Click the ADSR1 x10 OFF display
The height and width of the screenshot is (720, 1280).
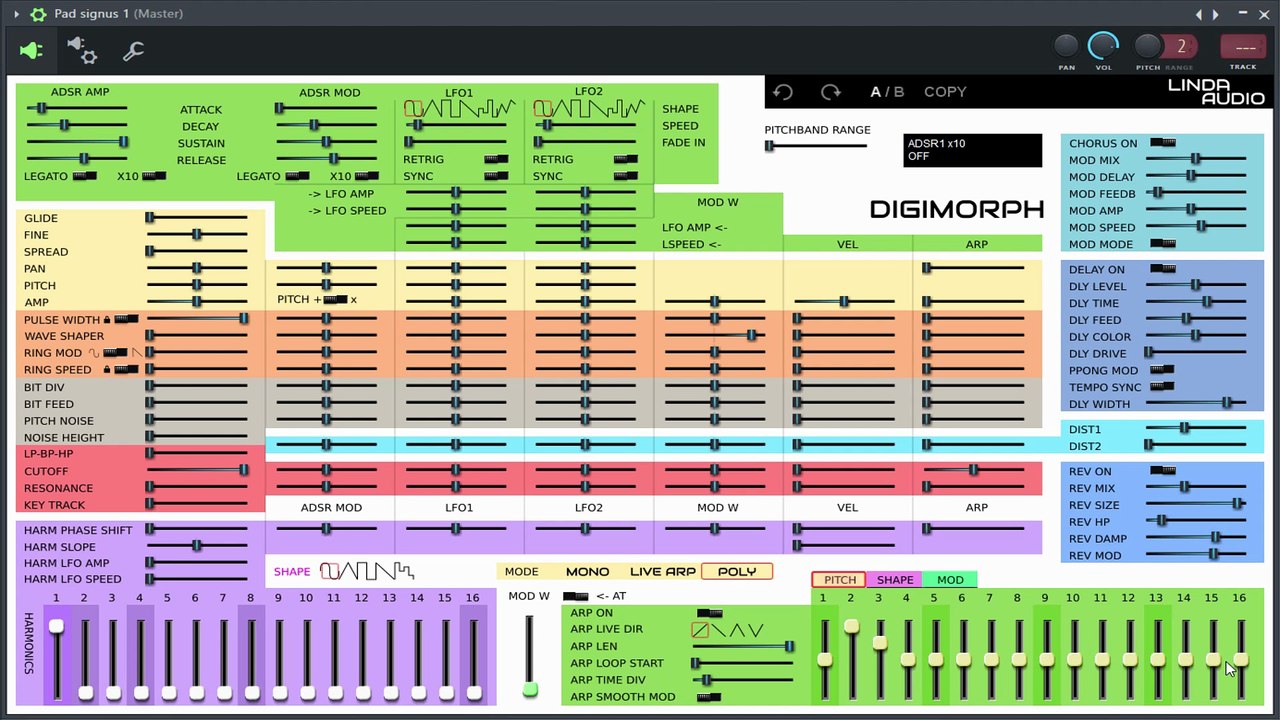pos(973,150)
